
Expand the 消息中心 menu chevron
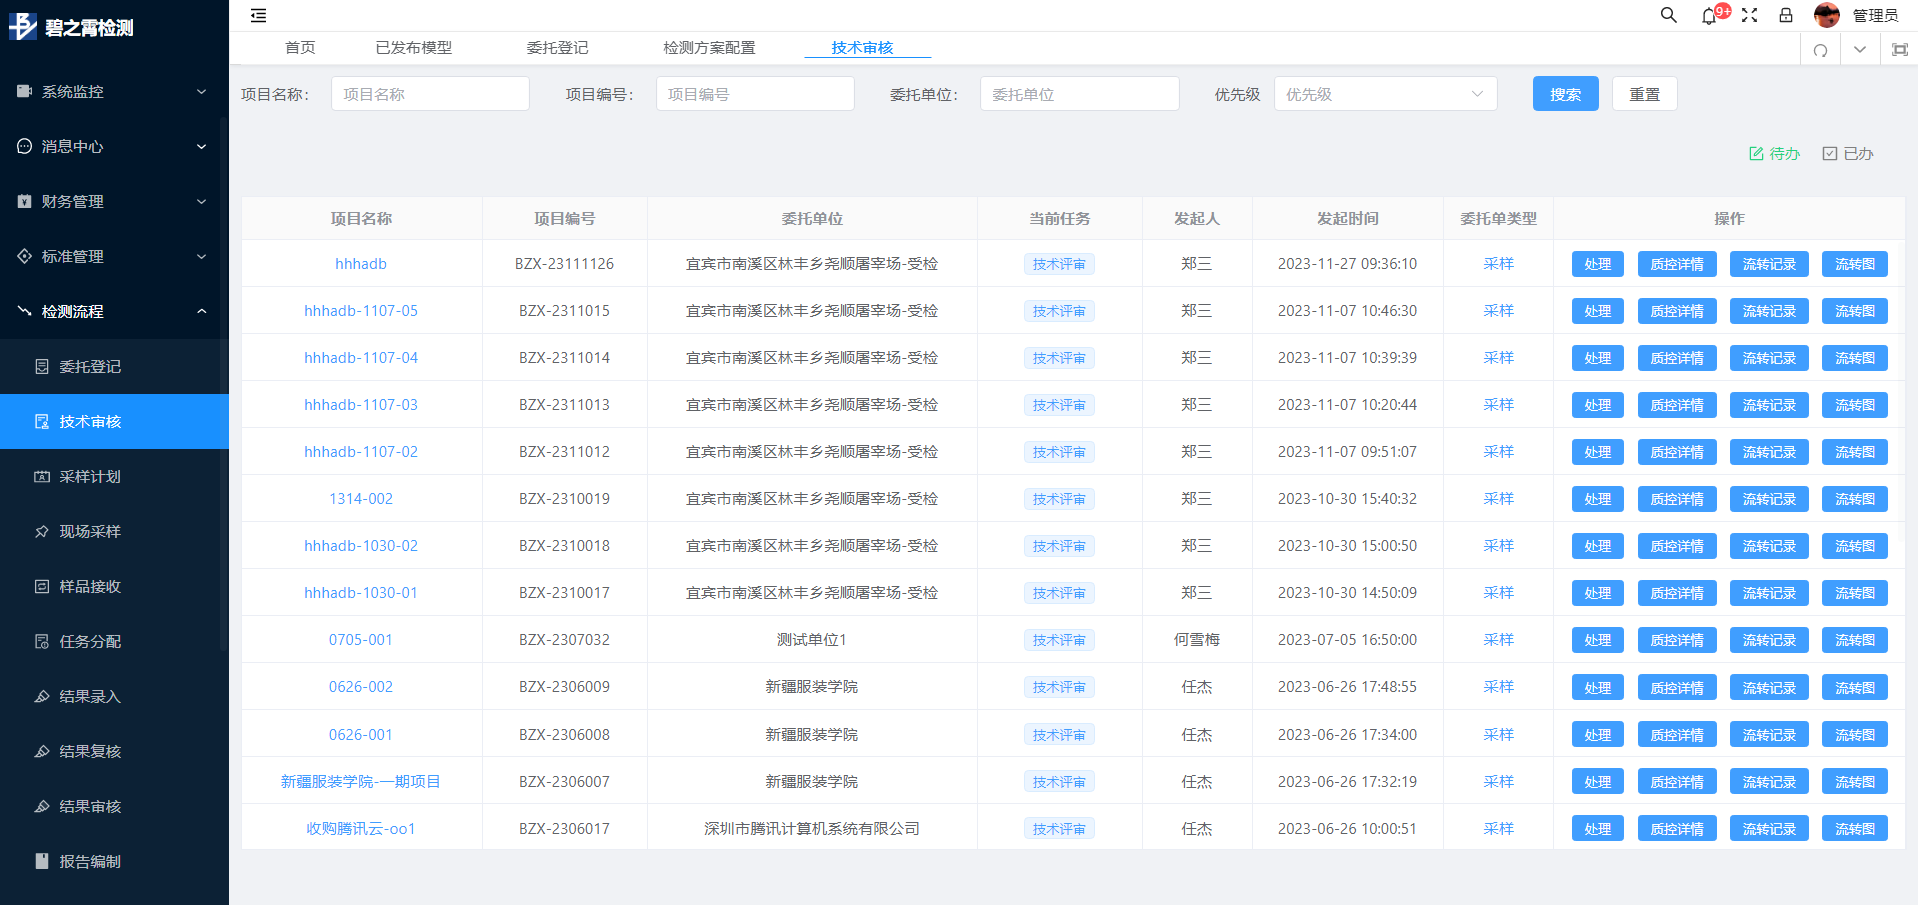tap(201, 146)
